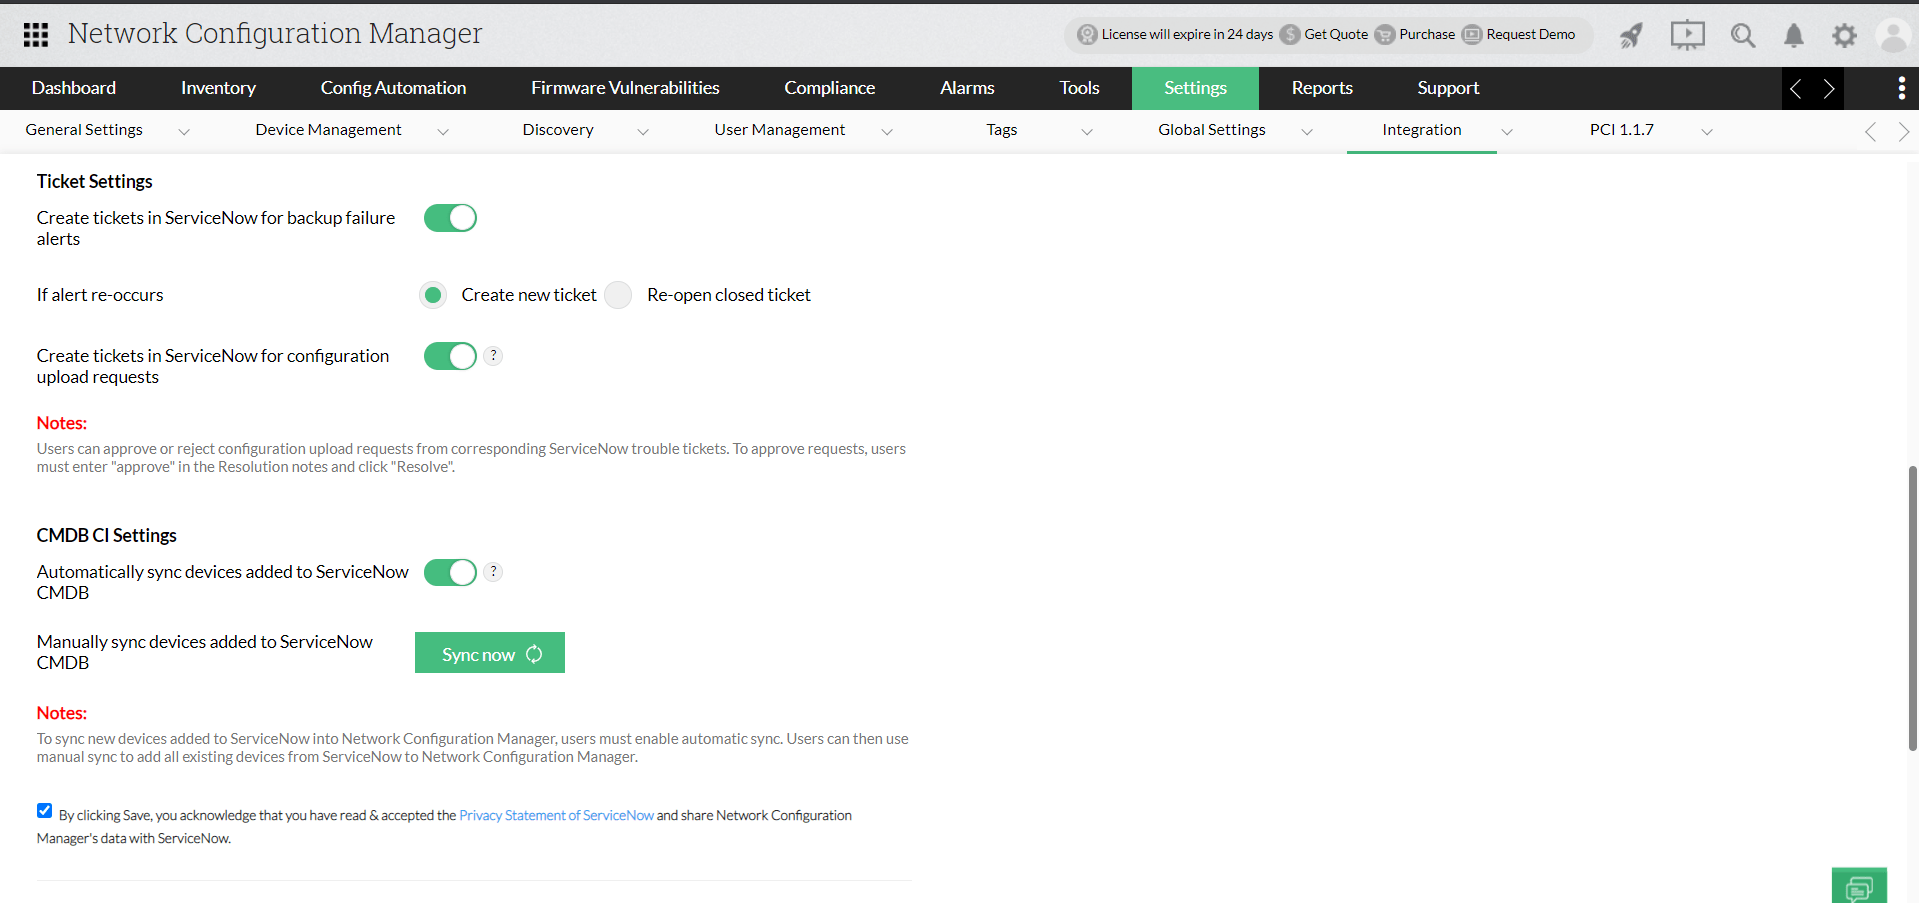Turn off automatic sync of devices to CMDB
This screenshot has width=1919, height=903.
click(x=450, y=572)
